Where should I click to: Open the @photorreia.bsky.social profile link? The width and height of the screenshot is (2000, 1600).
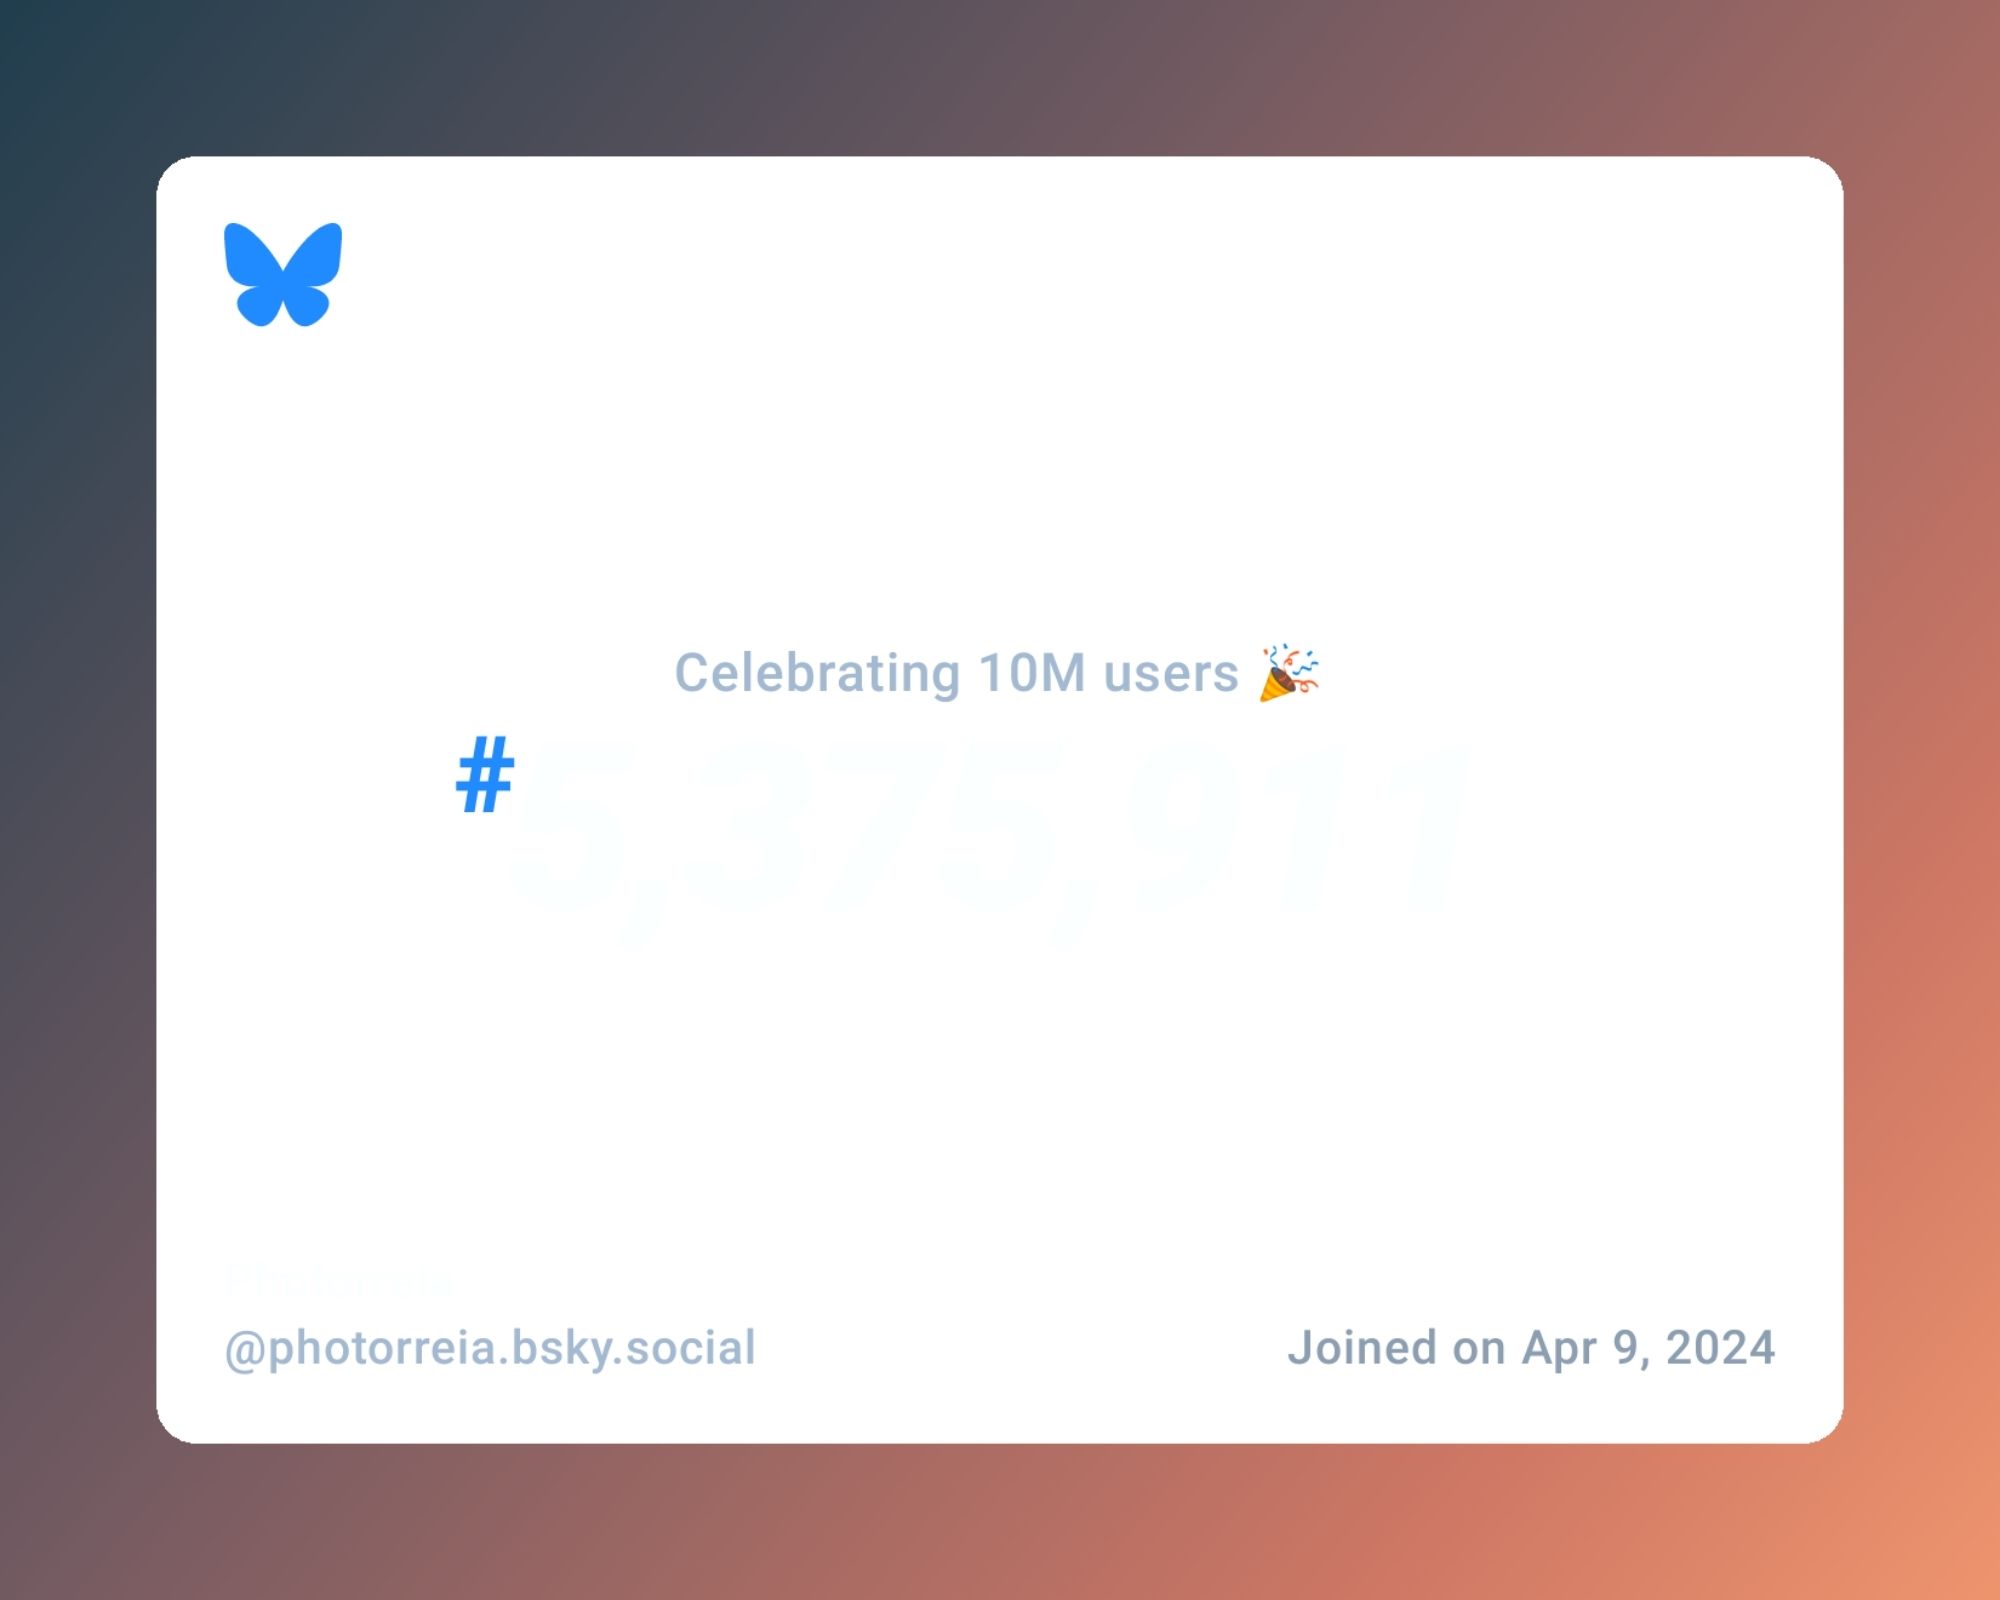[490, 1347]
